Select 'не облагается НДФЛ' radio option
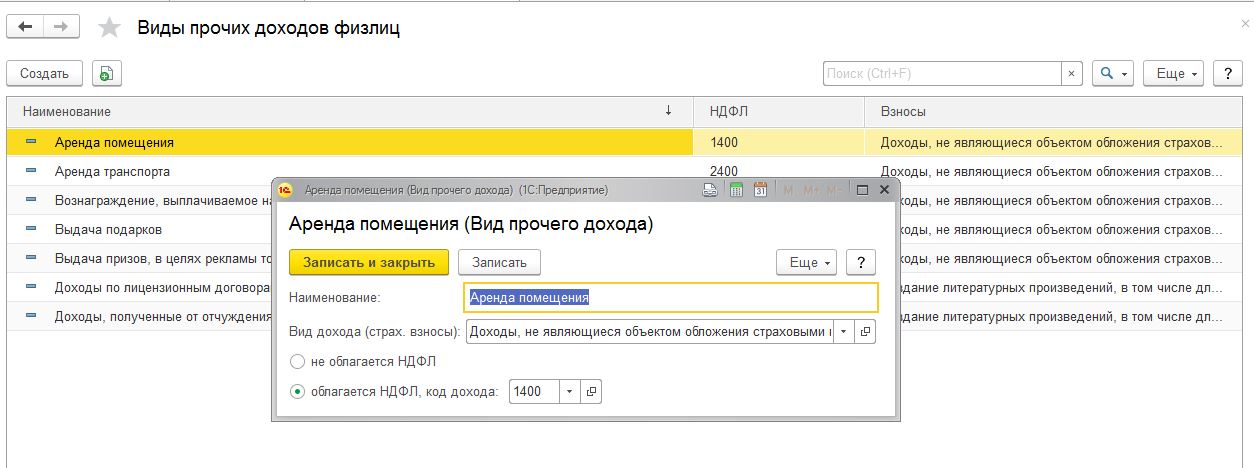The width and height of the screenshot is (1254, 468). tap(297, 362)
